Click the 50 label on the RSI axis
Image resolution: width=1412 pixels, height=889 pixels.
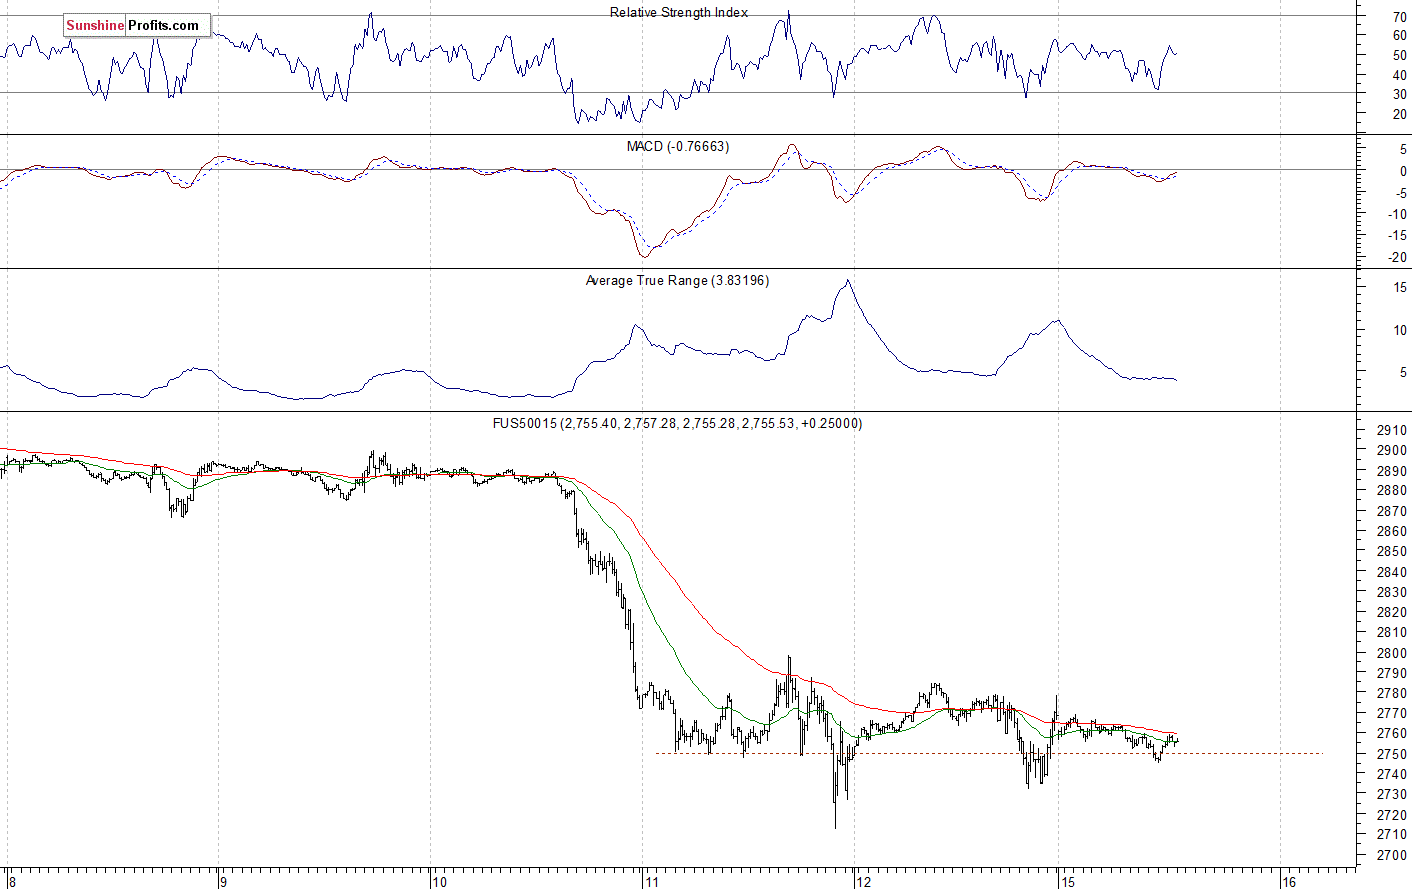coord(1399,56)
